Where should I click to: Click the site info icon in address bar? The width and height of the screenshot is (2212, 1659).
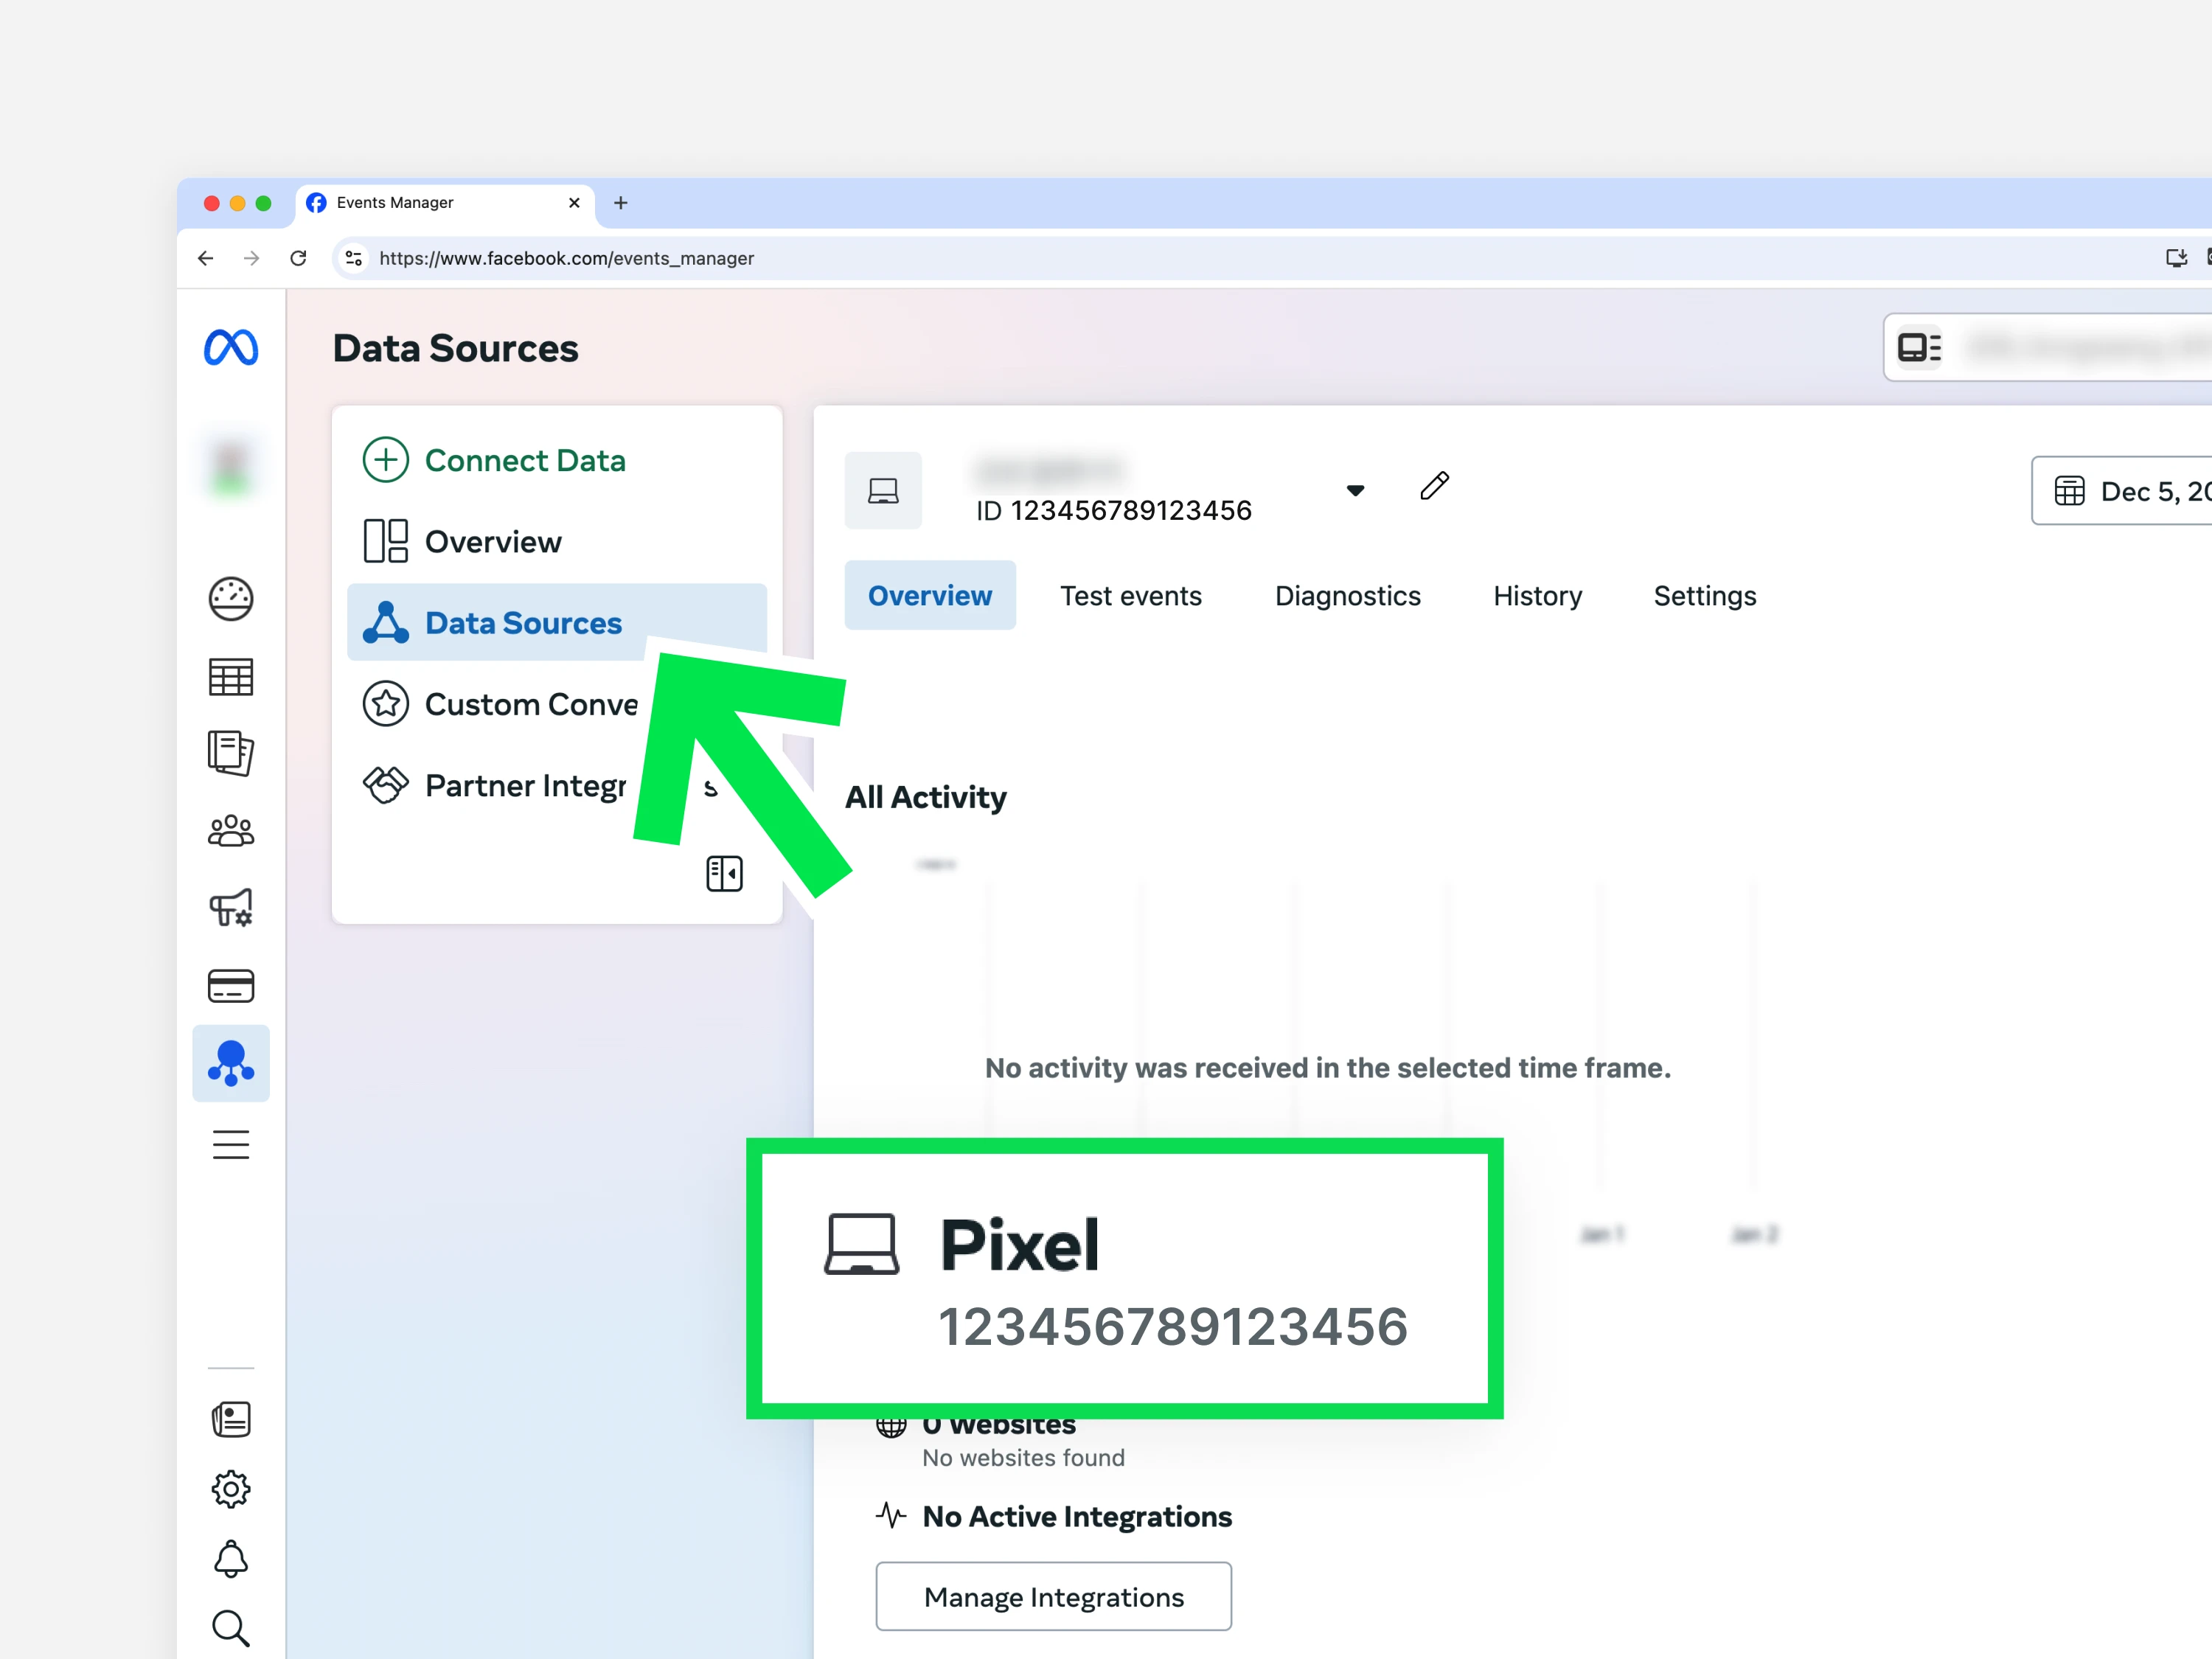(x=353, y=258)
